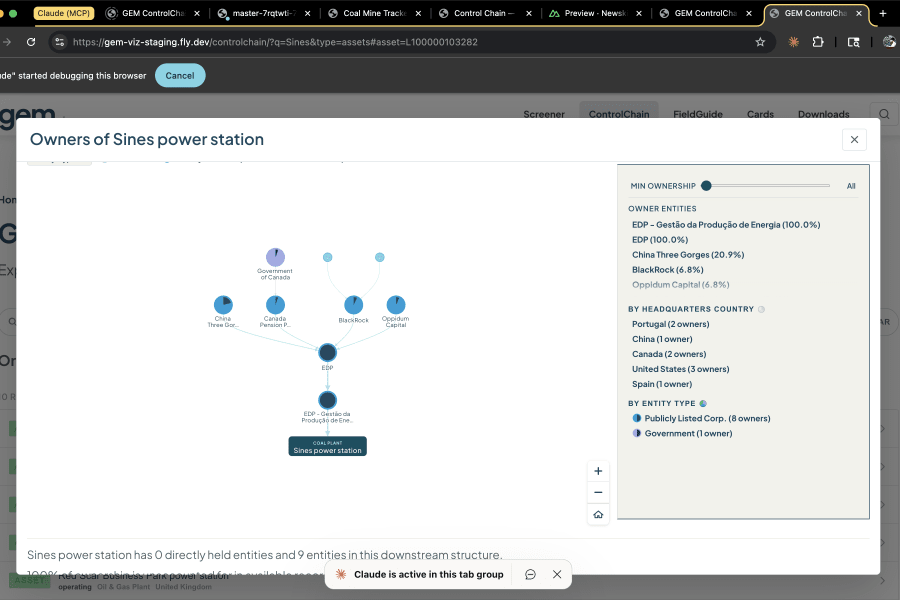Filter by Canada (2 owners)
This screenshot has width=900, height=600.
[669, 354]
